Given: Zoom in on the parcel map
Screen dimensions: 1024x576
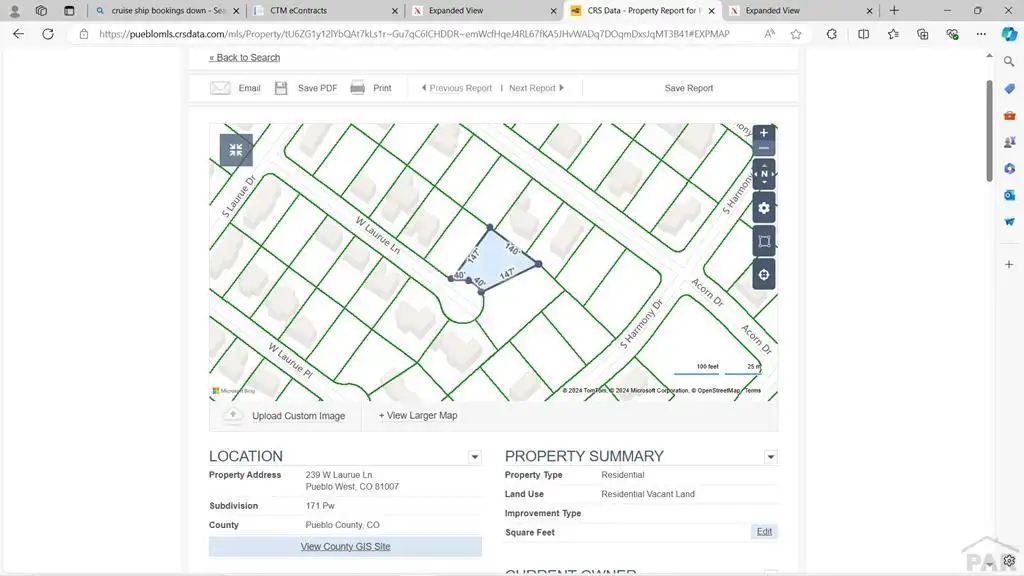Looking at the screenshot, I should (x=763, y=133).
